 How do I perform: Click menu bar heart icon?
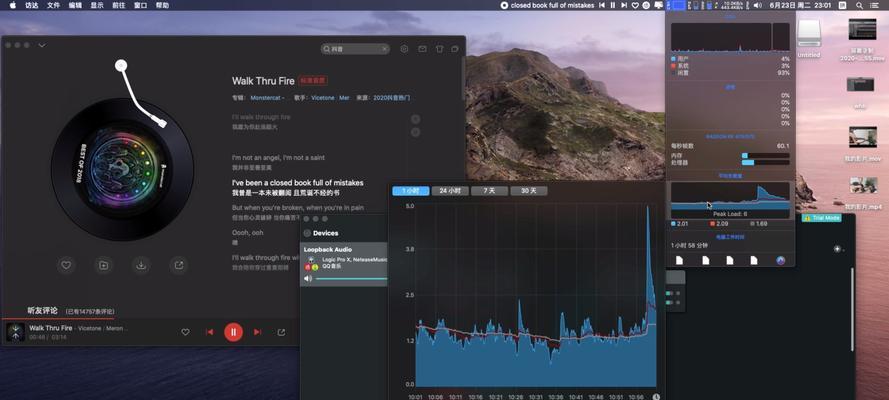tap(635, 5)
